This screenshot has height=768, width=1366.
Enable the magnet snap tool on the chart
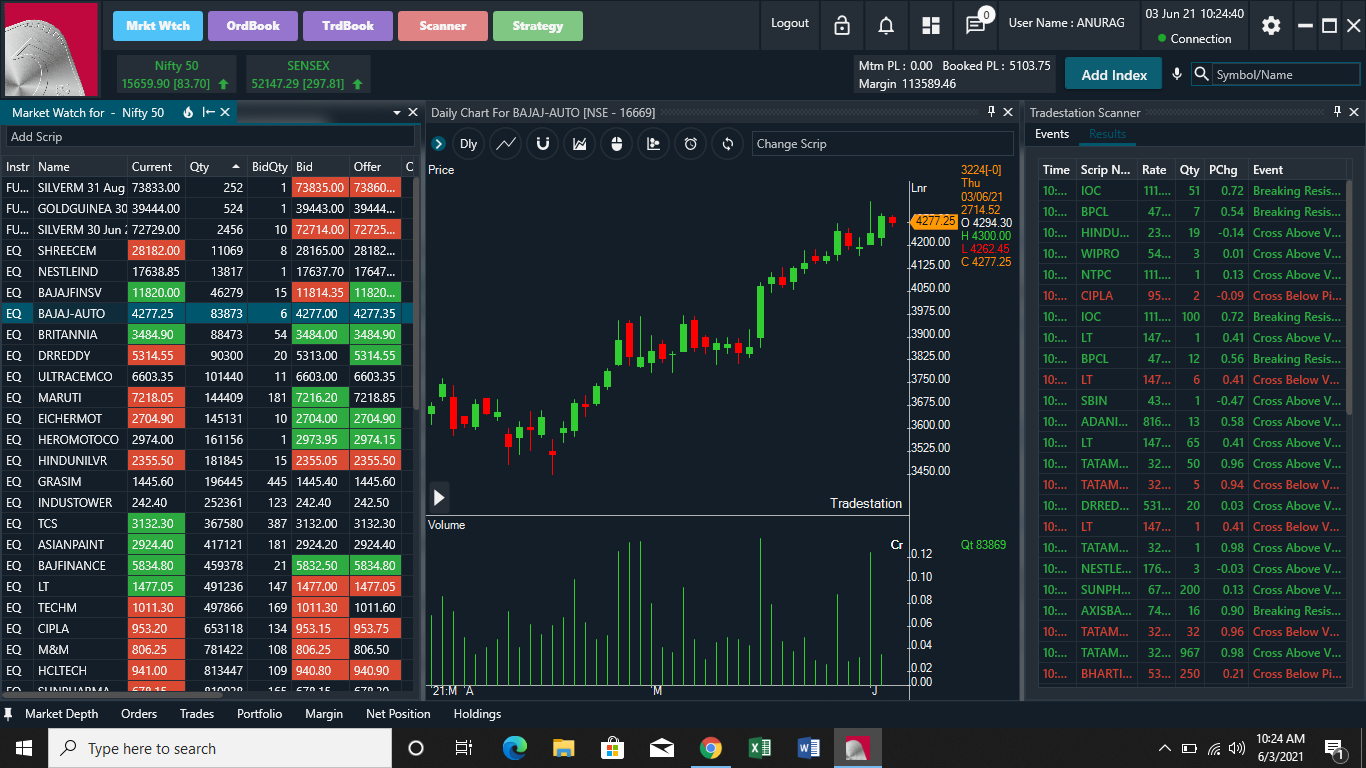(x=542, y=143)
